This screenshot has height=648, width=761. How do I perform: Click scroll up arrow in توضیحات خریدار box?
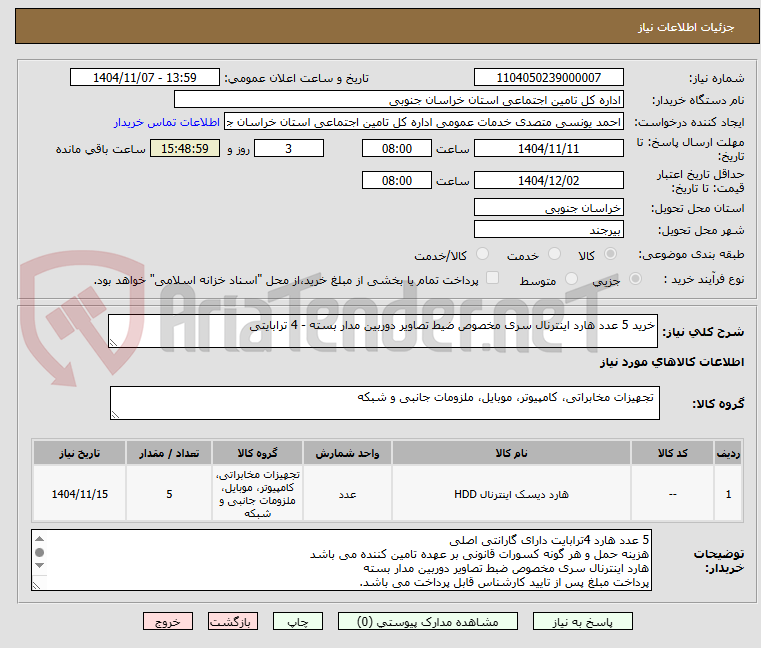[40, 539]
